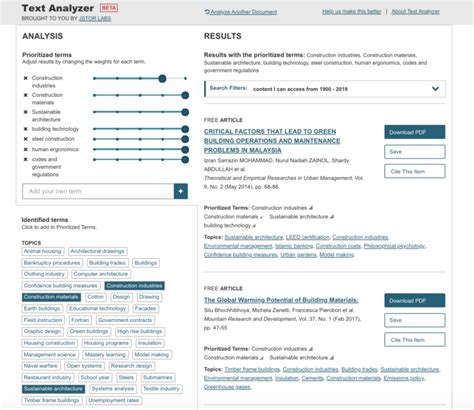Add High rise buildings topic tag
This screenshot has height=410, width=474.
tap(140, 331)
